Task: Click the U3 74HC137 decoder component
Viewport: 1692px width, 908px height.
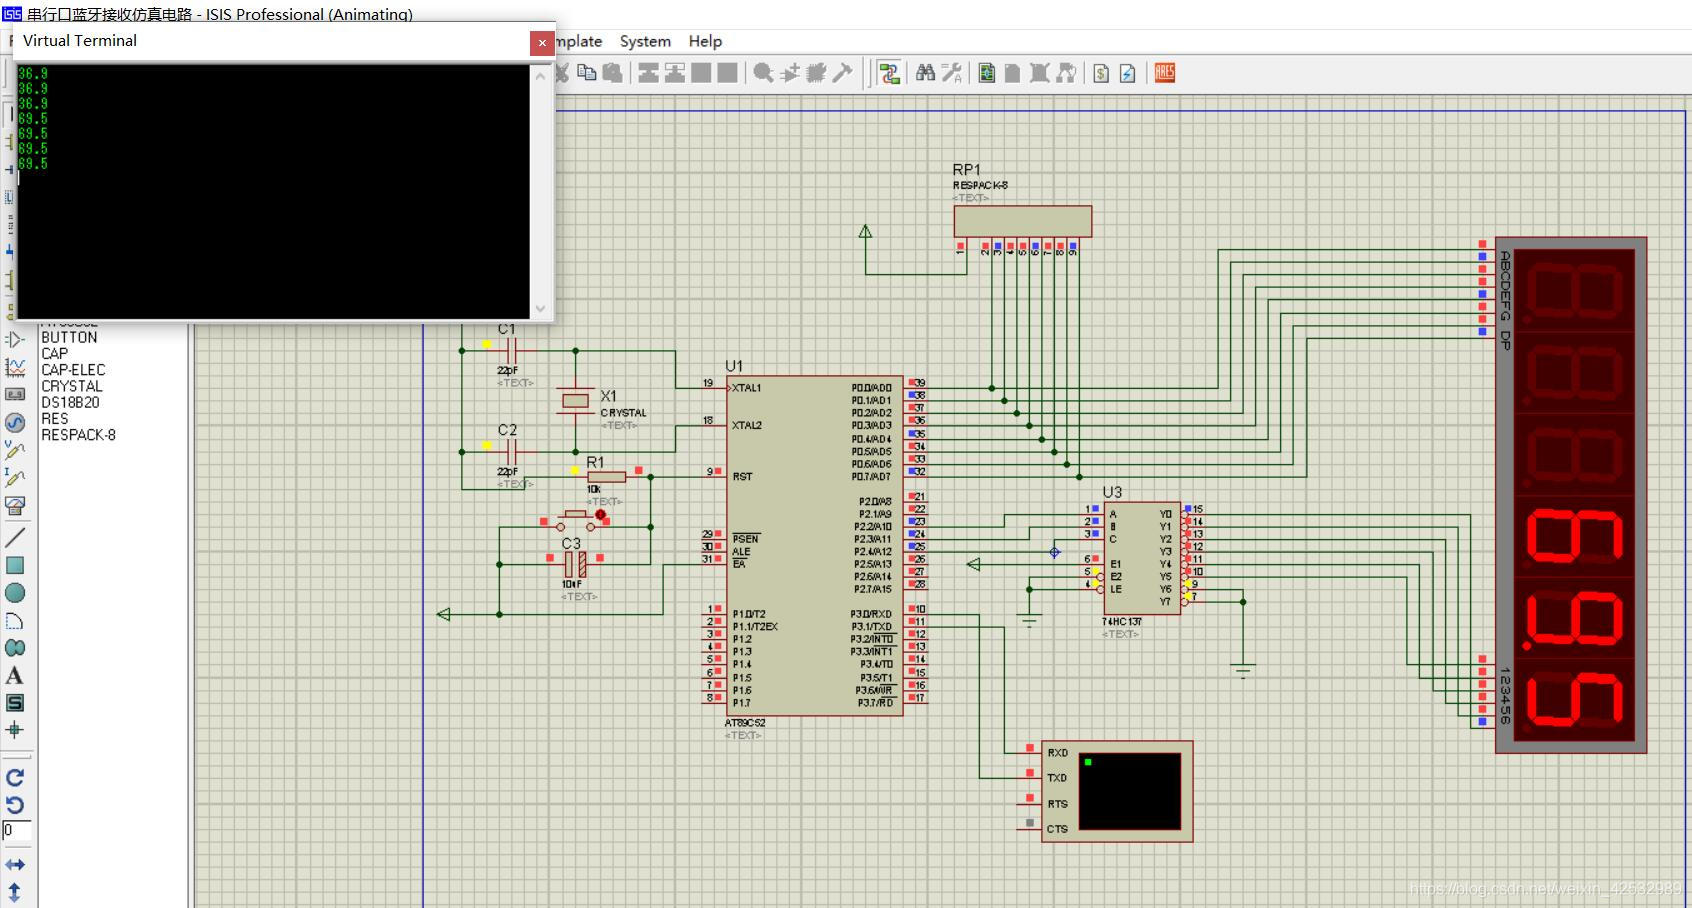Action: (1142, 558)
